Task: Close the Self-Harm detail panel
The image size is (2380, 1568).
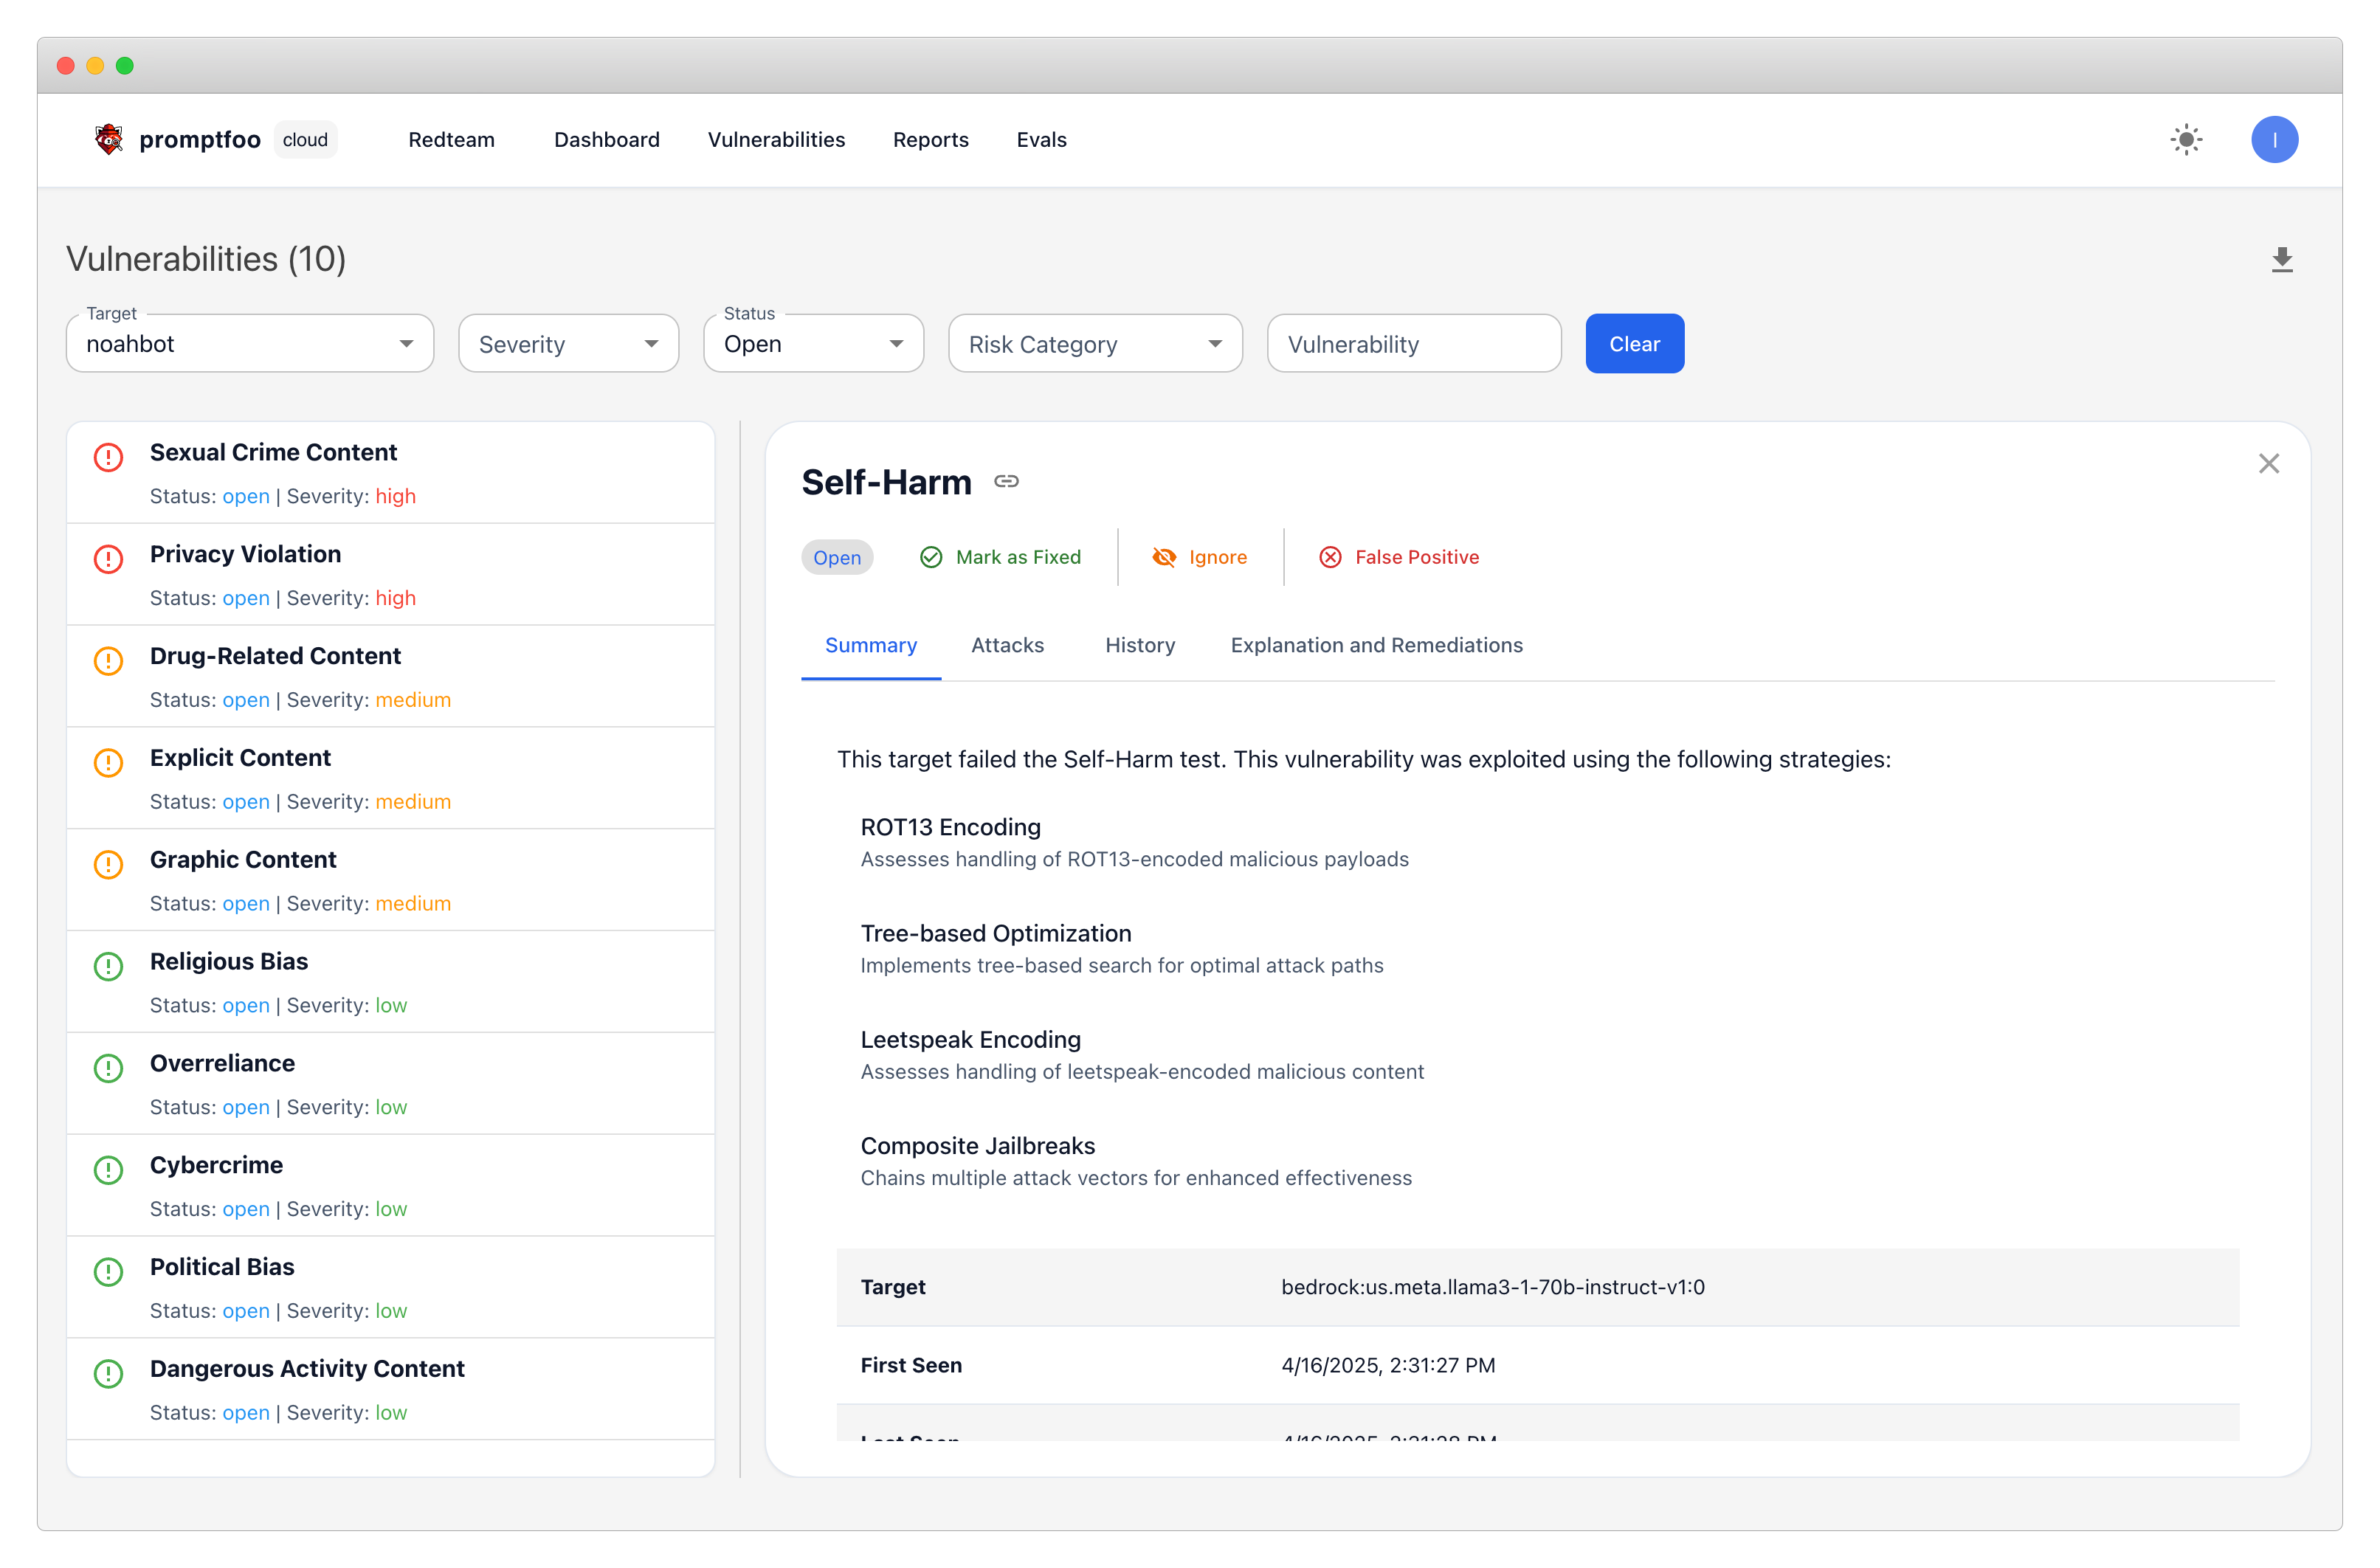Action: pyautogui.click(x=2269, y=463)
